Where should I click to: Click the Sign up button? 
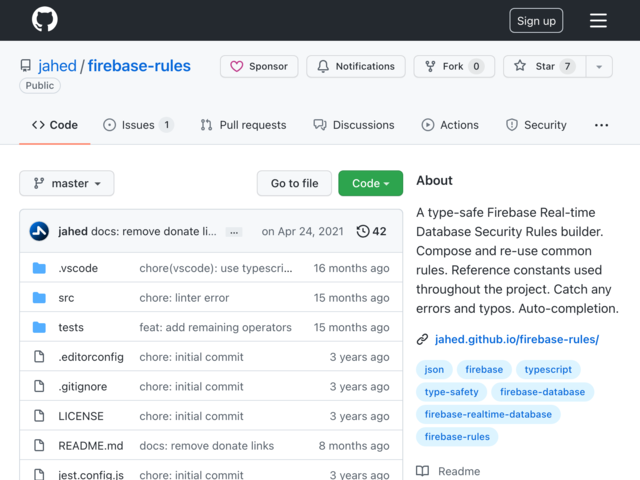[x=536, y=20]
